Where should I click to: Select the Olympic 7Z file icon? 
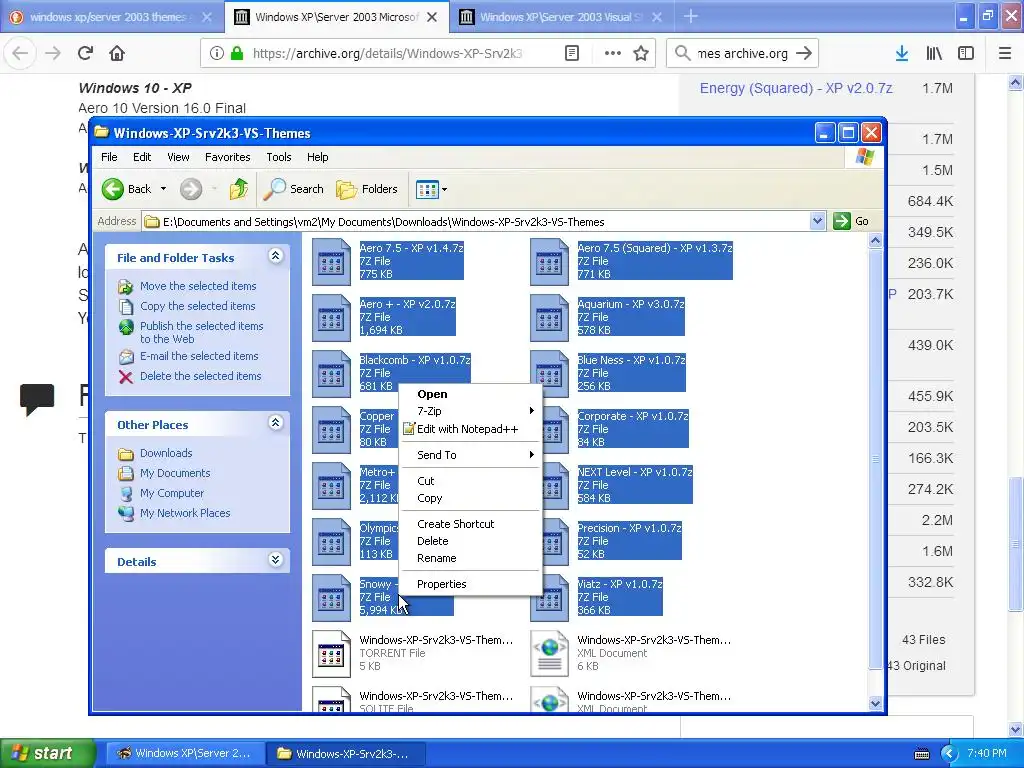coord(331,542)
